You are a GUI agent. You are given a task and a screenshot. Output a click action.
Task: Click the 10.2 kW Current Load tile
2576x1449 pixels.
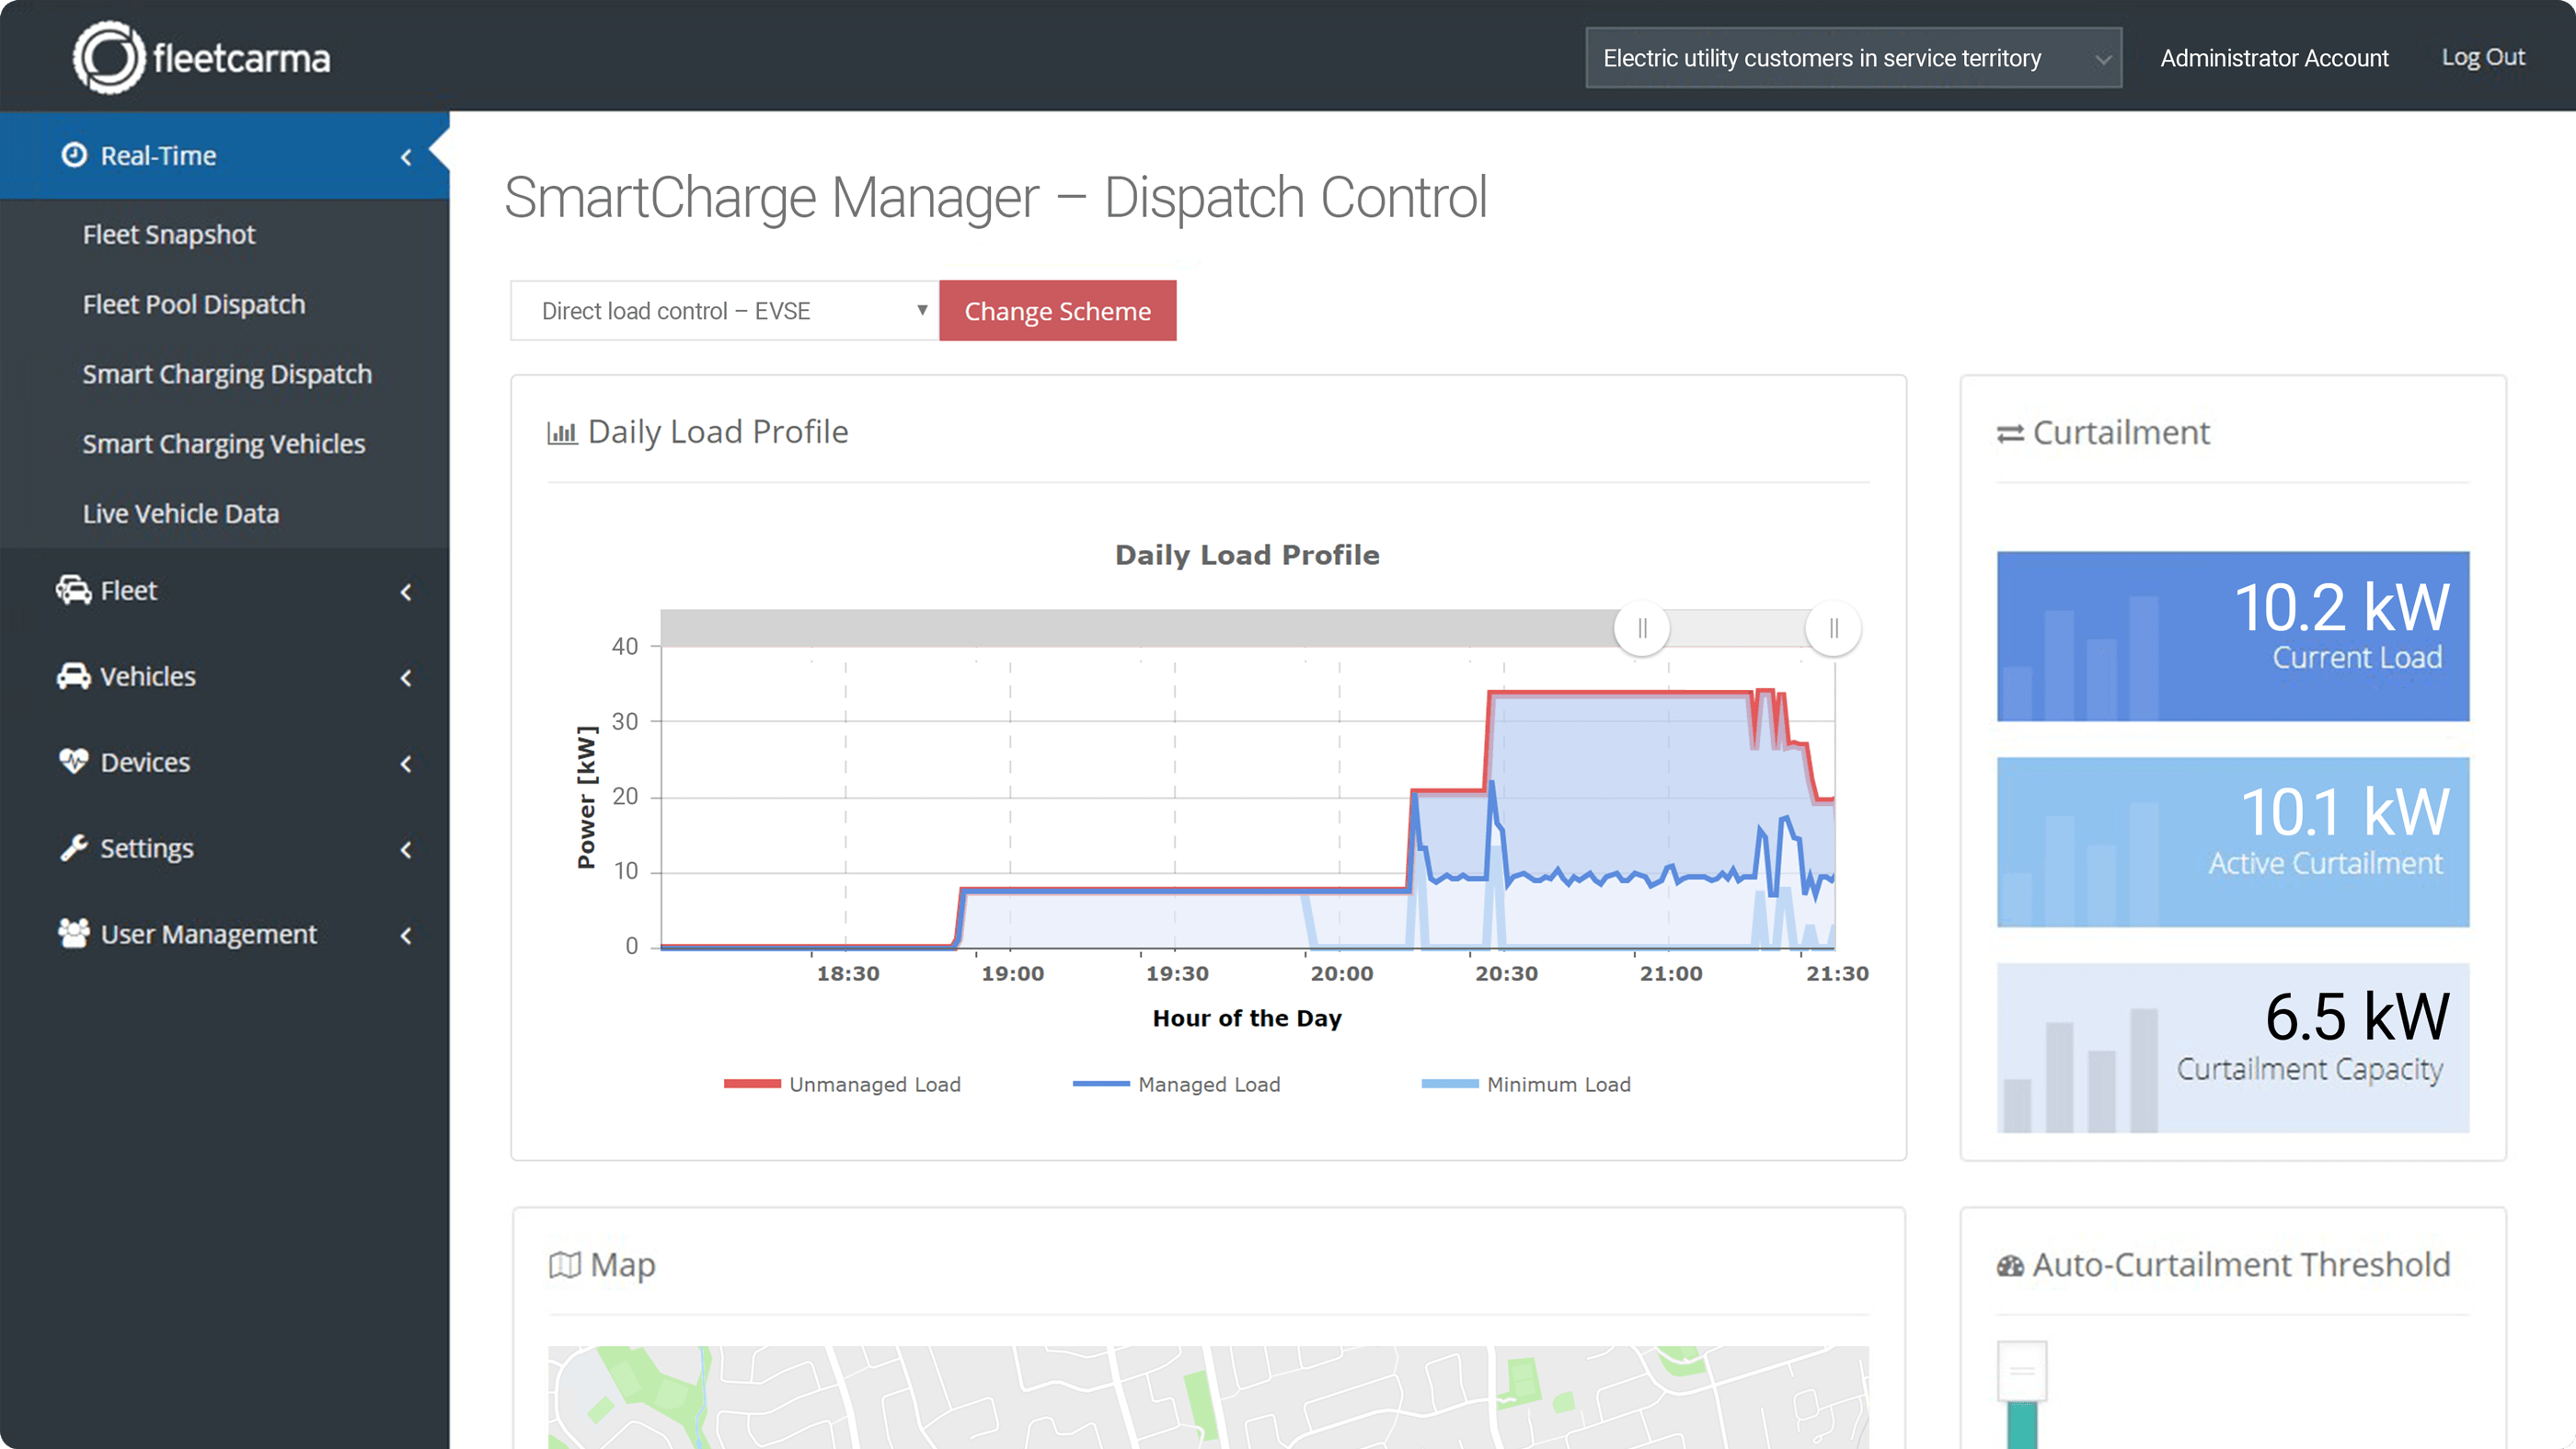tap(2233, 636)
